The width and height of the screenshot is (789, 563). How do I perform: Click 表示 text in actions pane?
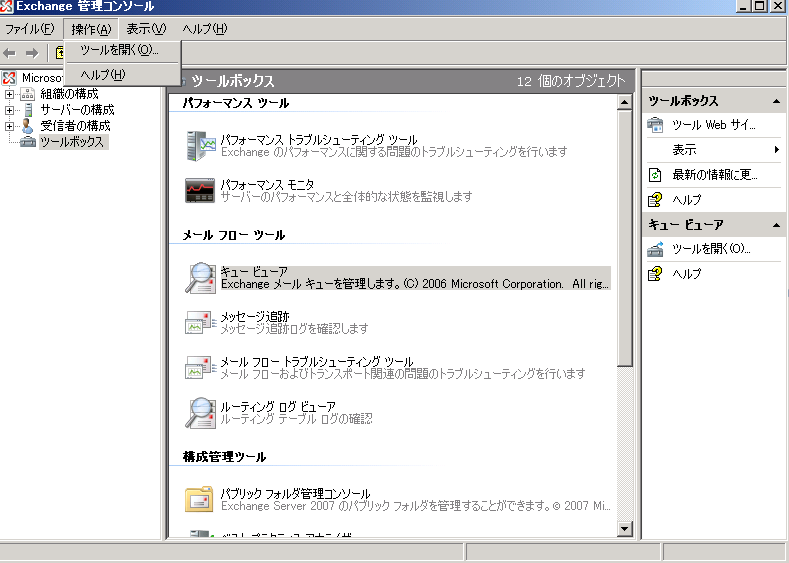click(x=684, y=149)
